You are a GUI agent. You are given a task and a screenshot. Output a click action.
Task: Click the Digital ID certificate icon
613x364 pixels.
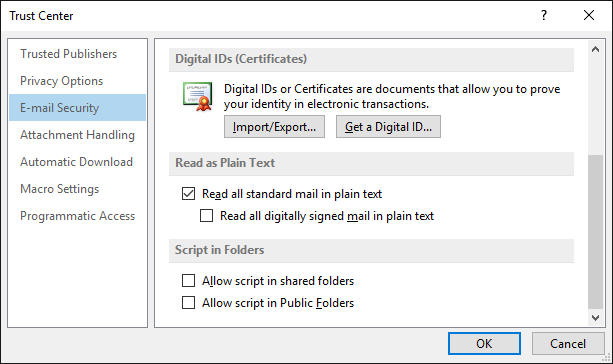coord(198,96)
